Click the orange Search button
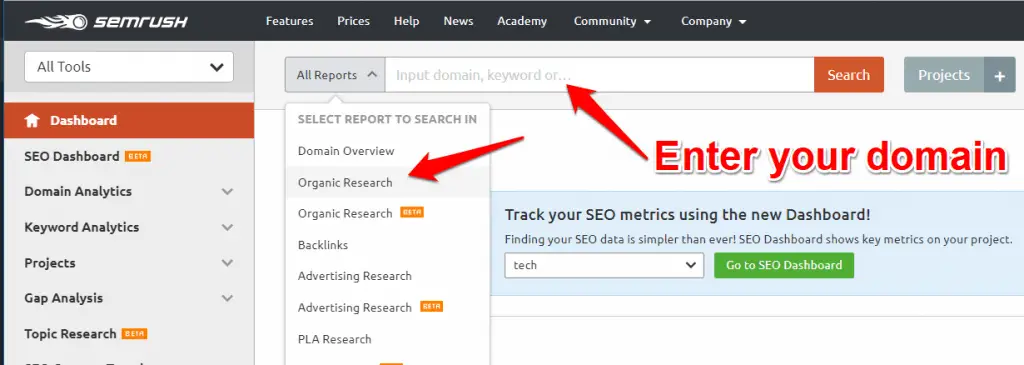 pyautogui.click(x=848, y=75)
